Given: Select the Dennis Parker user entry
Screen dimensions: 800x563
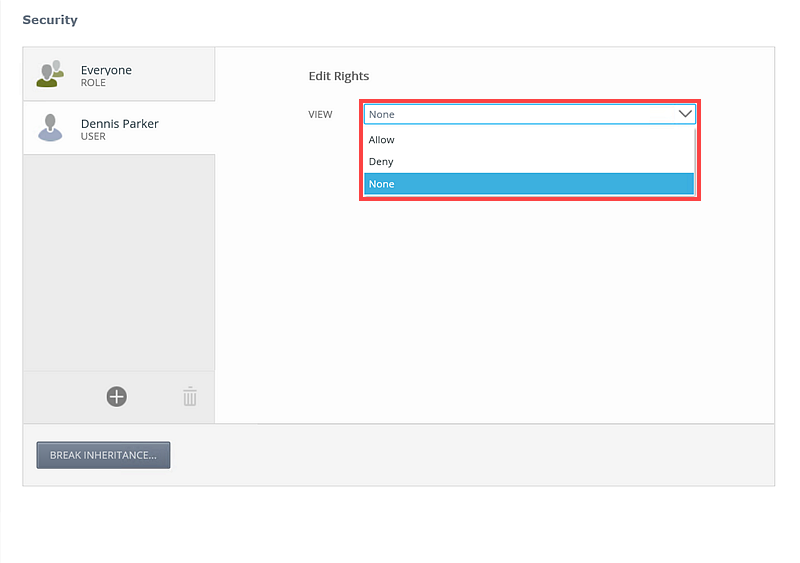Looking at the screenshot, I should (x=119, y=128).
